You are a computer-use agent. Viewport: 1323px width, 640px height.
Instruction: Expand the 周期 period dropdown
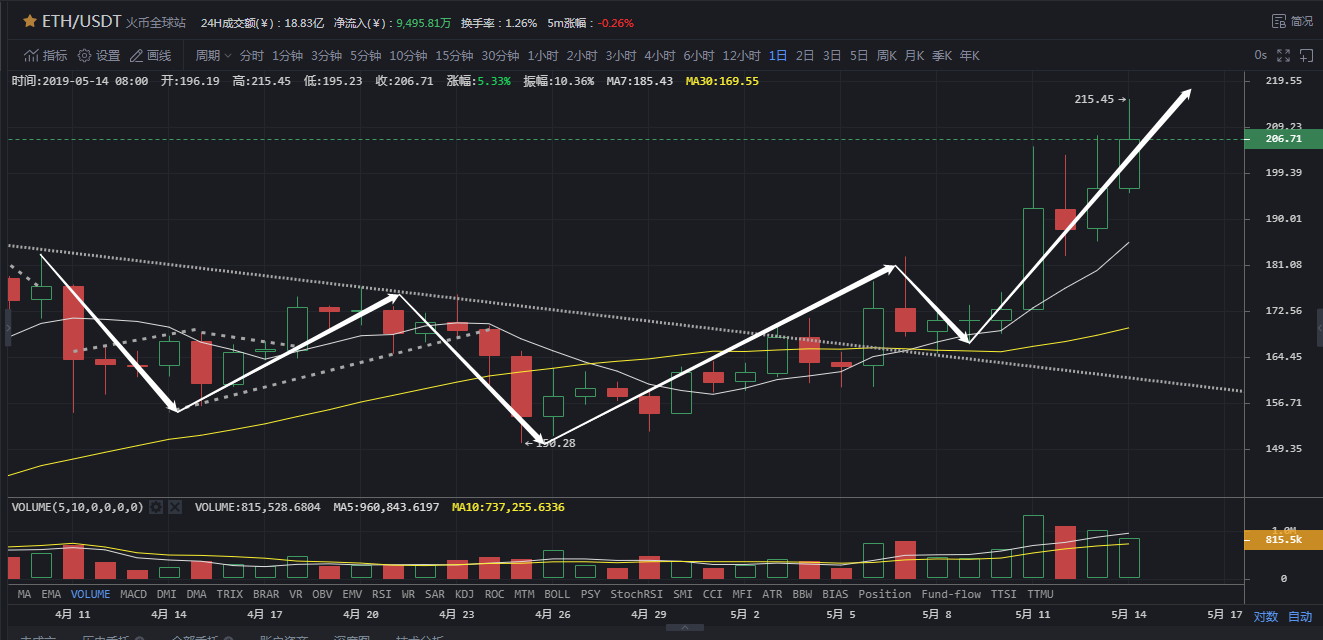coord(213,56)
